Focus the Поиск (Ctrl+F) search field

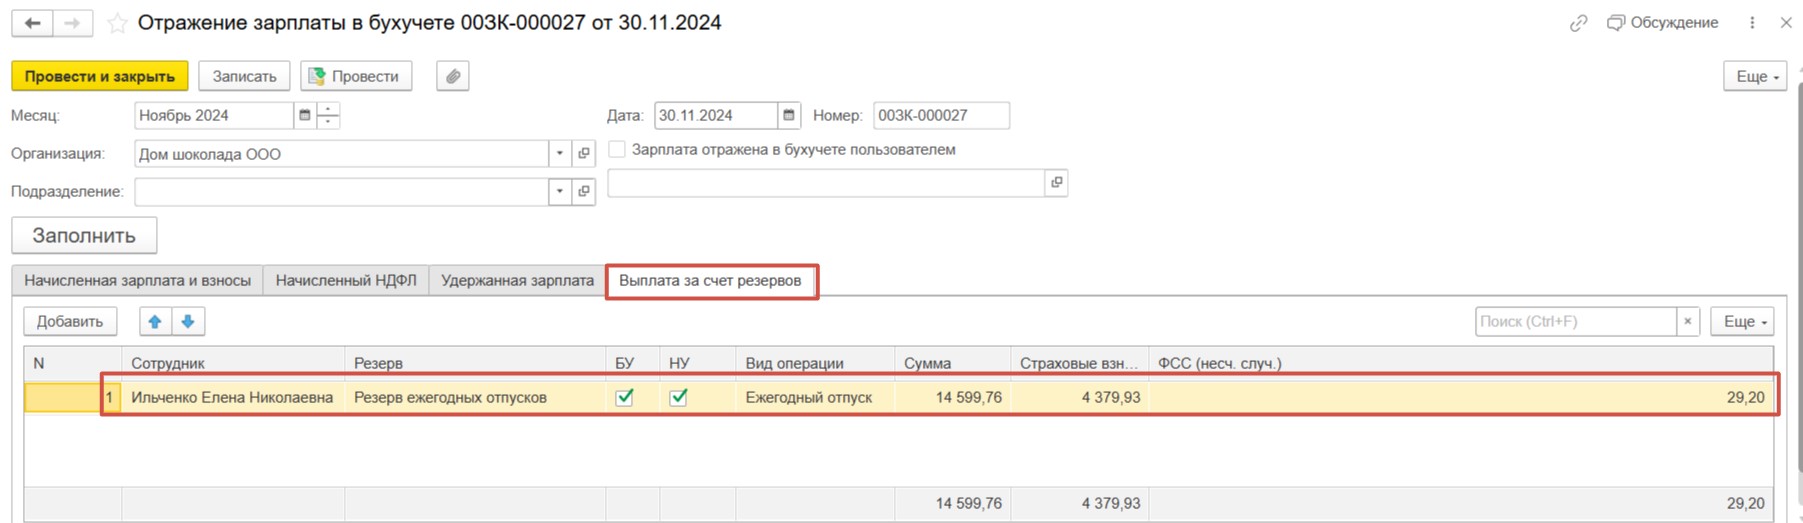[x=1575, y=321]
